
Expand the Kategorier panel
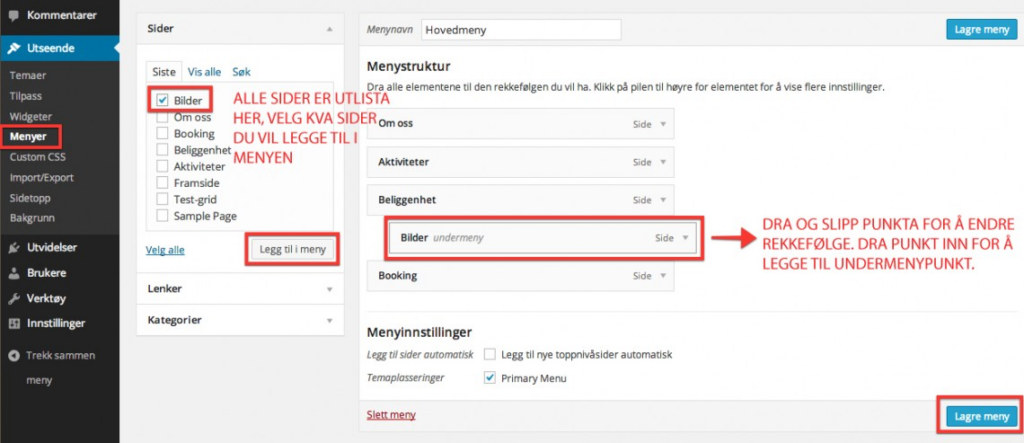click(328, 320)
